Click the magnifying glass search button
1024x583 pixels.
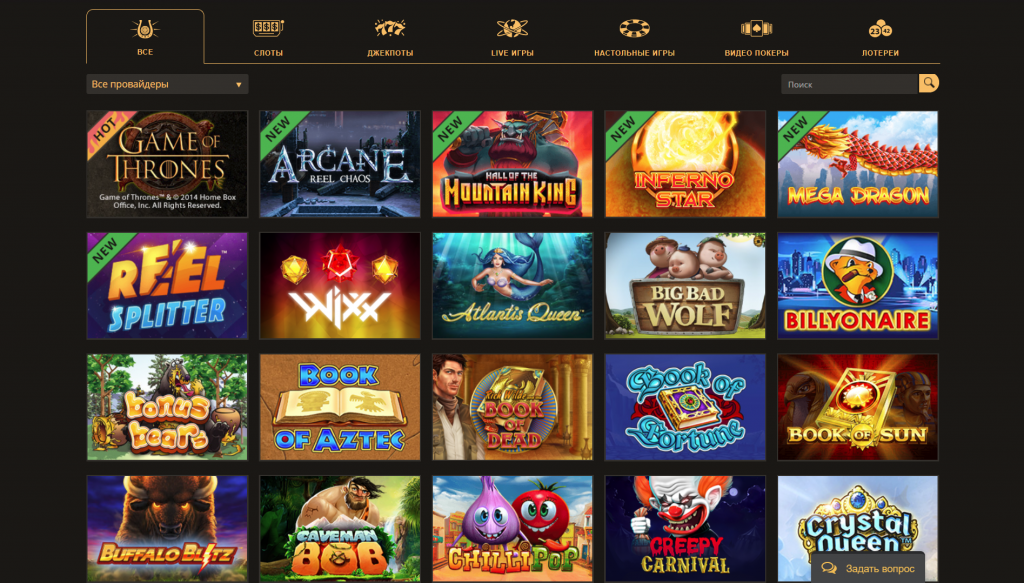click(x=929, y=83)
